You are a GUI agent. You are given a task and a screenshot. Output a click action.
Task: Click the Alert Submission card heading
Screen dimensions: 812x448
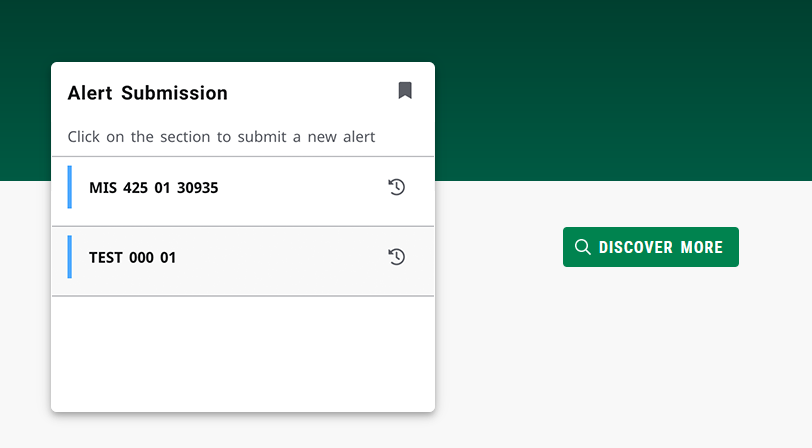tap(148, 93)
